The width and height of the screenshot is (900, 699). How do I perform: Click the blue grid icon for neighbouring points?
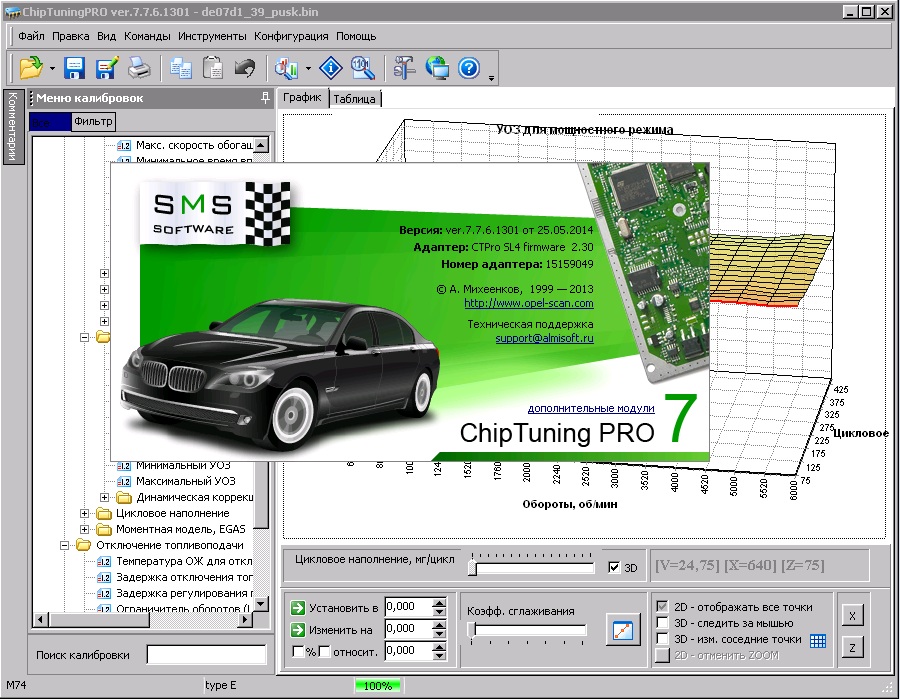(818, 640)
